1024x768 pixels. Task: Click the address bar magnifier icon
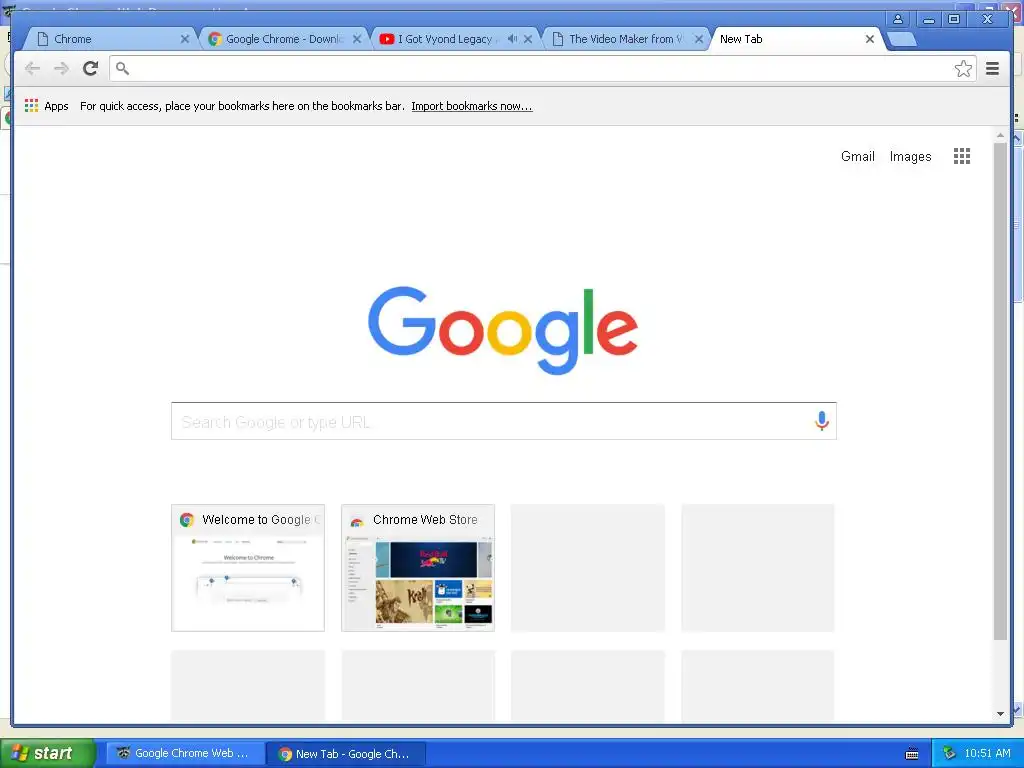click(x=122, y=68)
